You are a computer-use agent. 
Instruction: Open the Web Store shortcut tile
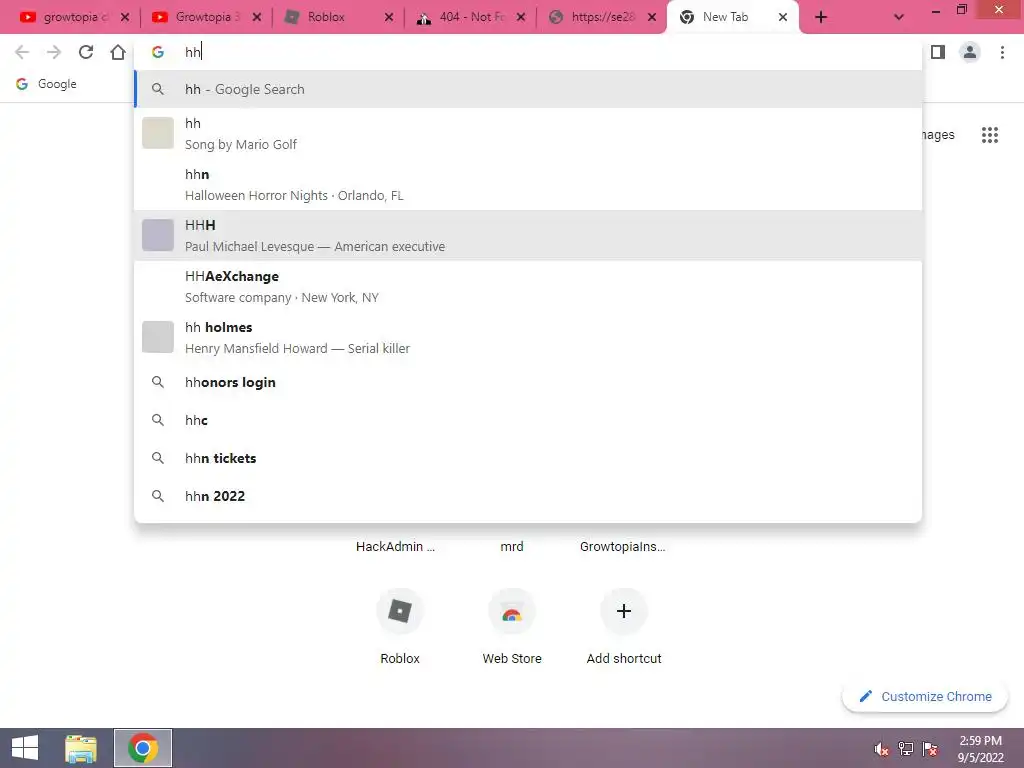pyautogui.click(x=512, y=625)
